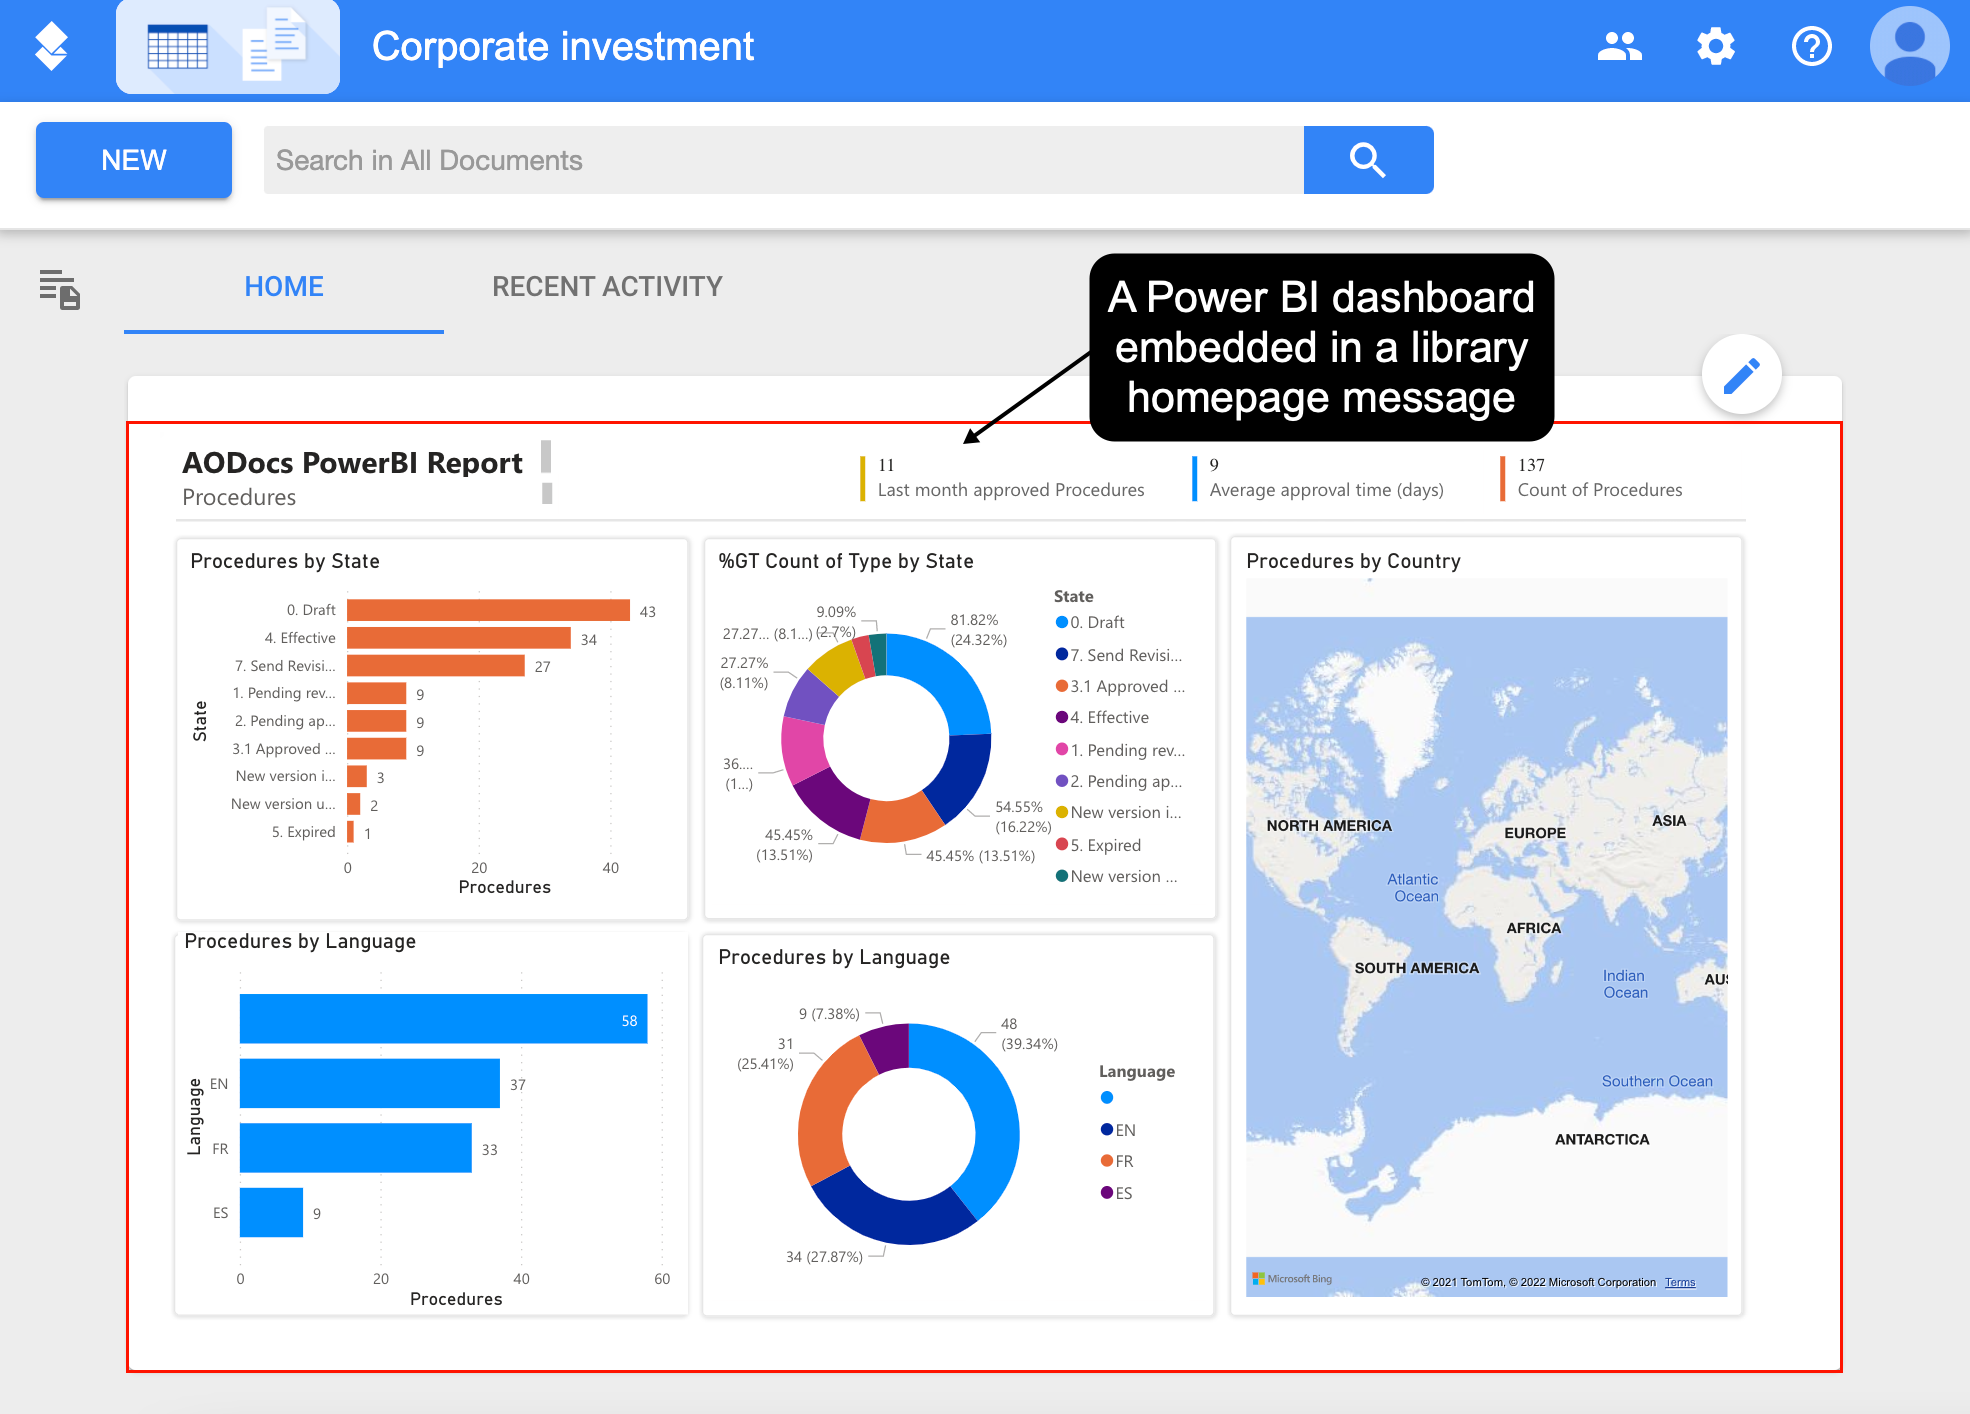Image resolution: width=1970 pixels, height=1414 pixels.
Task: Click the 2. Pending ap... legend entry
Action: [1119, 781]
